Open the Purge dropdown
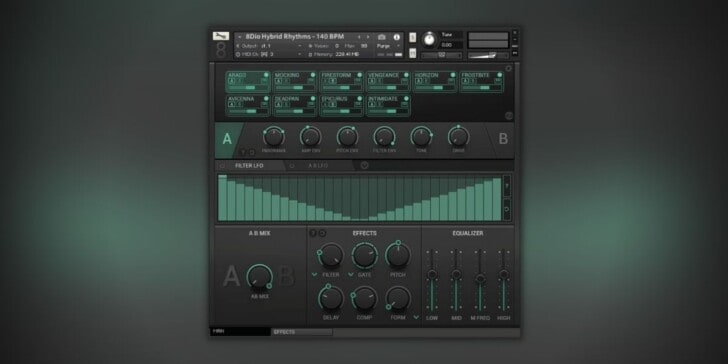The width and height of the screenshot is (728, 364). pyautogui.click(x=388, y=46)
